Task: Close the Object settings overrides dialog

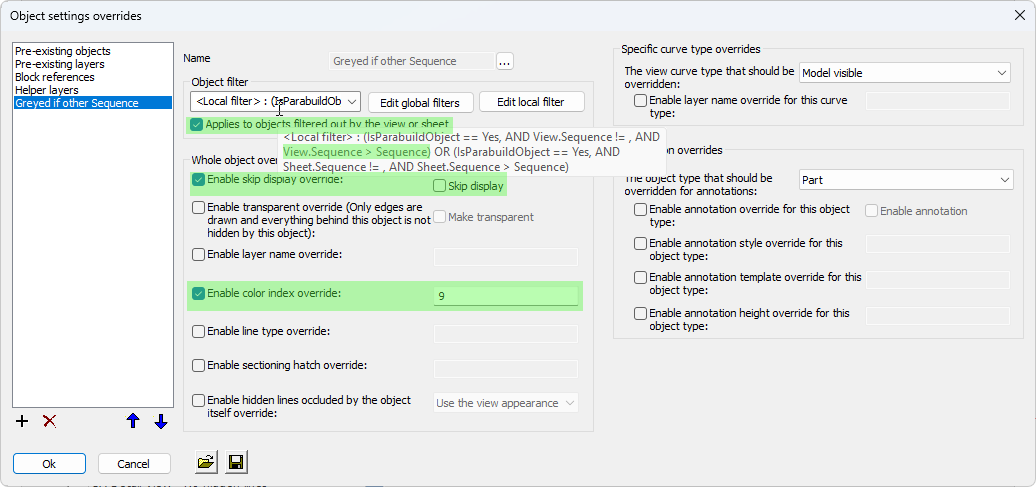Action: (1019, 15)
